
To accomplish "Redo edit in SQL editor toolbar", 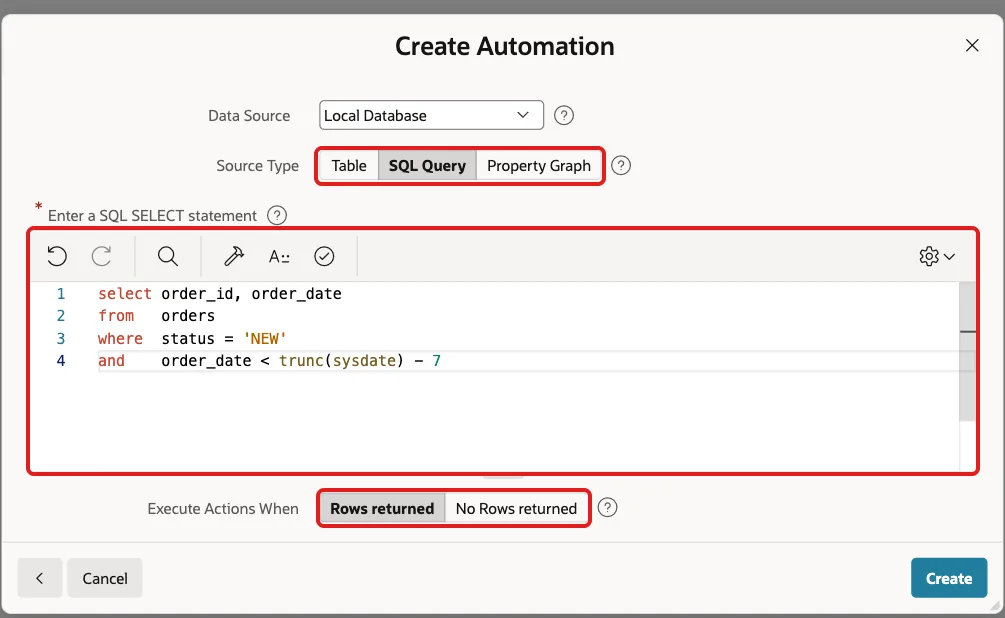I will pyautogui.click(x=101, y=256).
